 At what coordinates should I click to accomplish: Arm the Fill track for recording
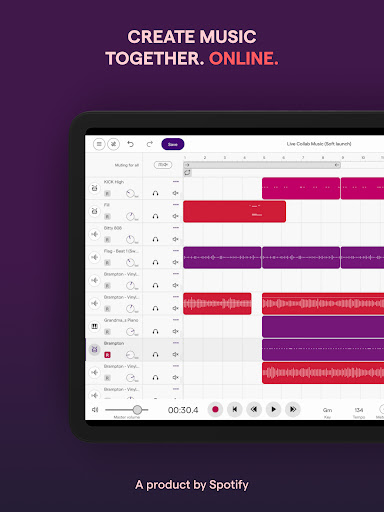(x=107, y=216)
